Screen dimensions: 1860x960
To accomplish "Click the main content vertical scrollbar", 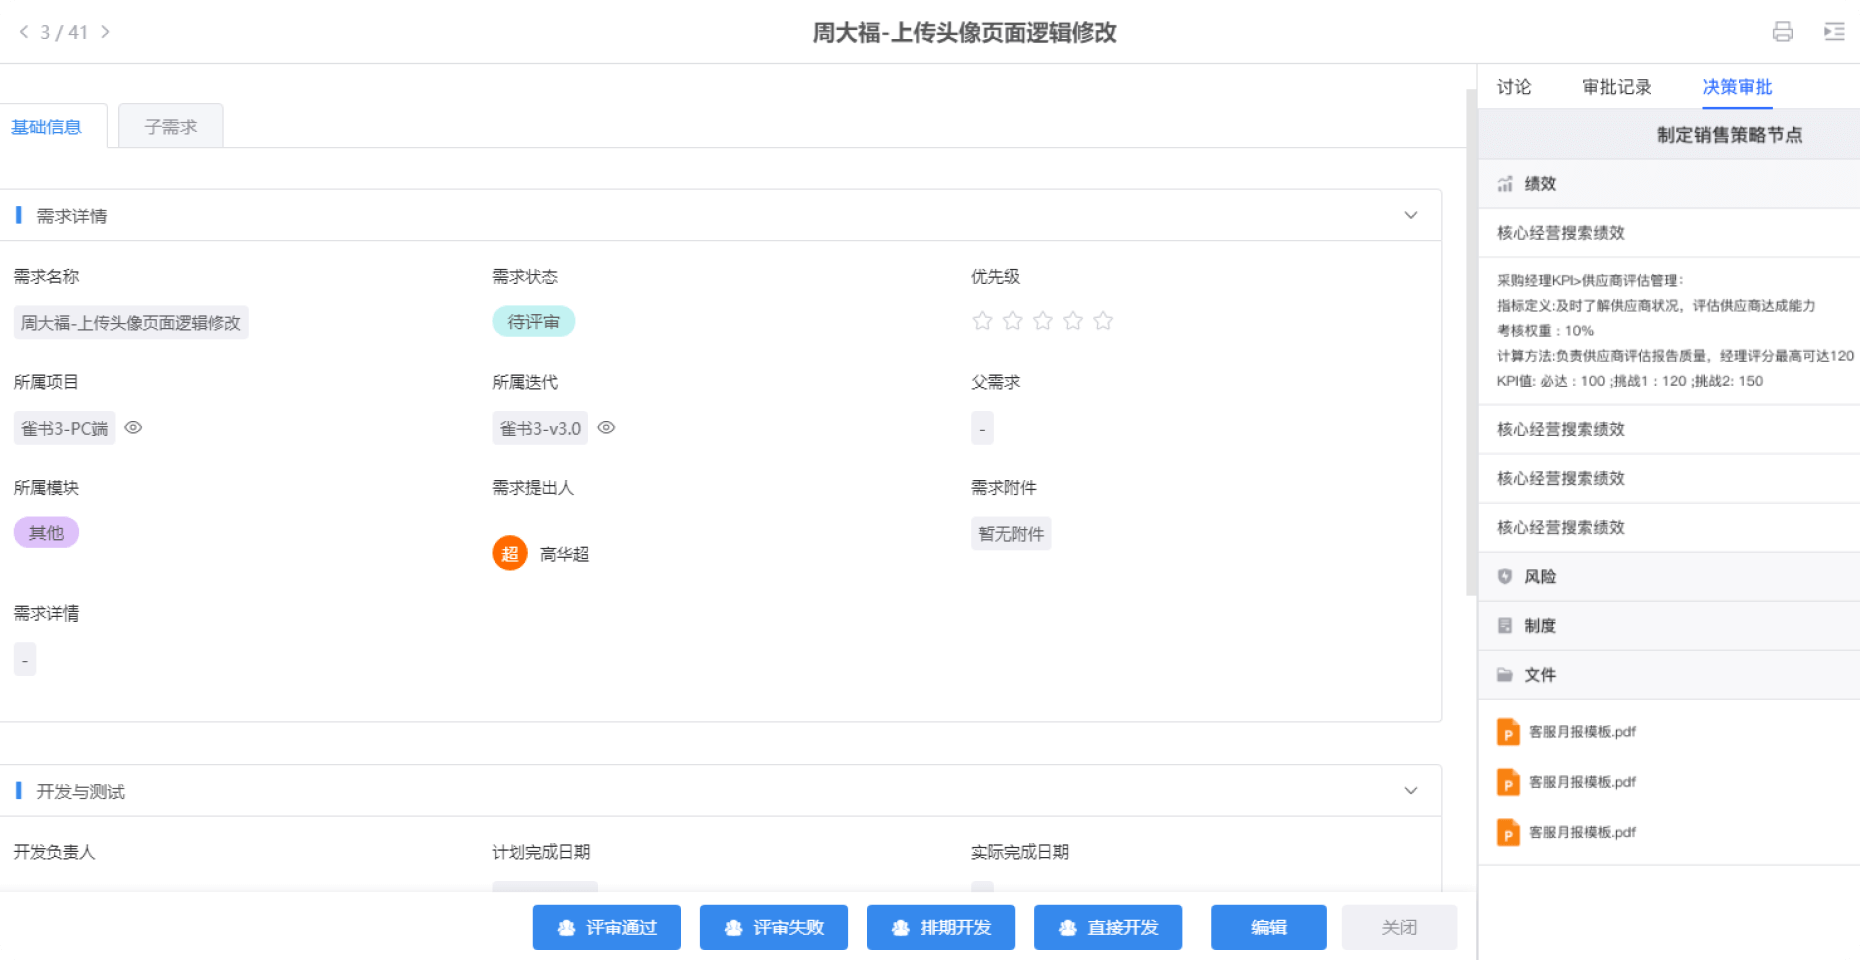I will click(x=1471, y=342).
